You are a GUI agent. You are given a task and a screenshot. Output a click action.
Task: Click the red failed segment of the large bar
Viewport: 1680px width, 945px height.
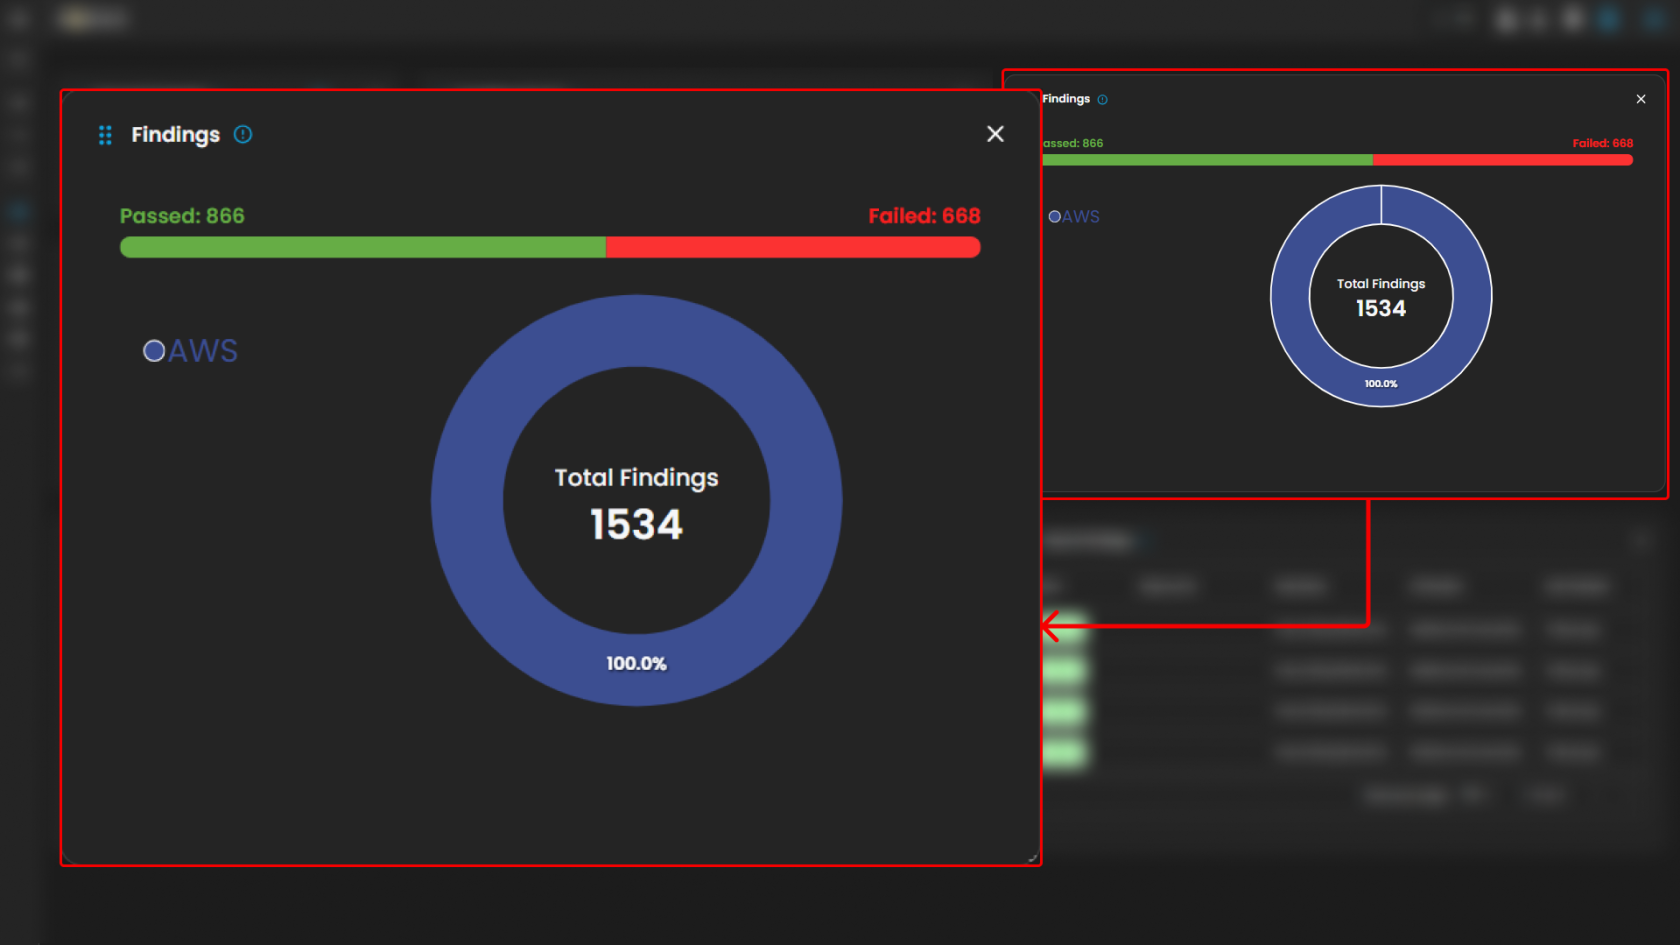tap(792, 247)
